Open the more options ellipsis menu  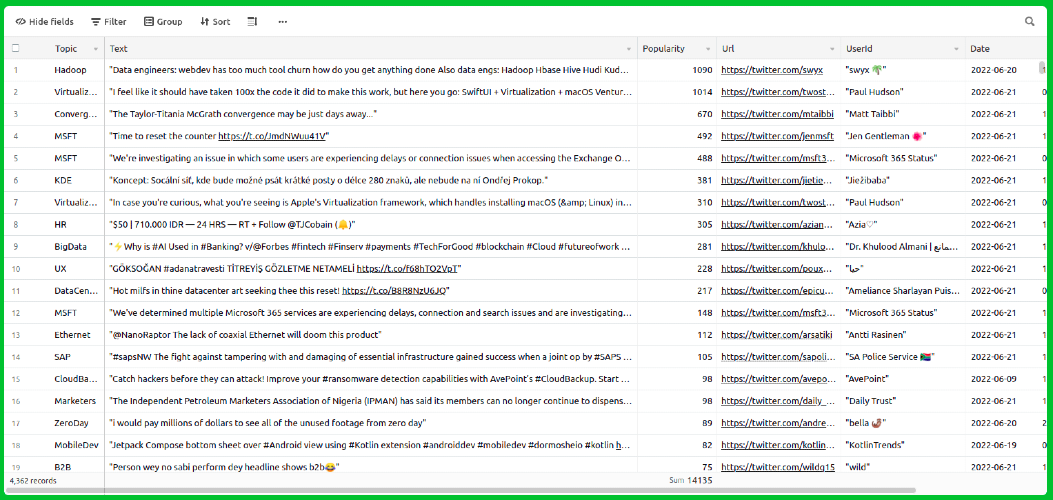coord(283,21)
